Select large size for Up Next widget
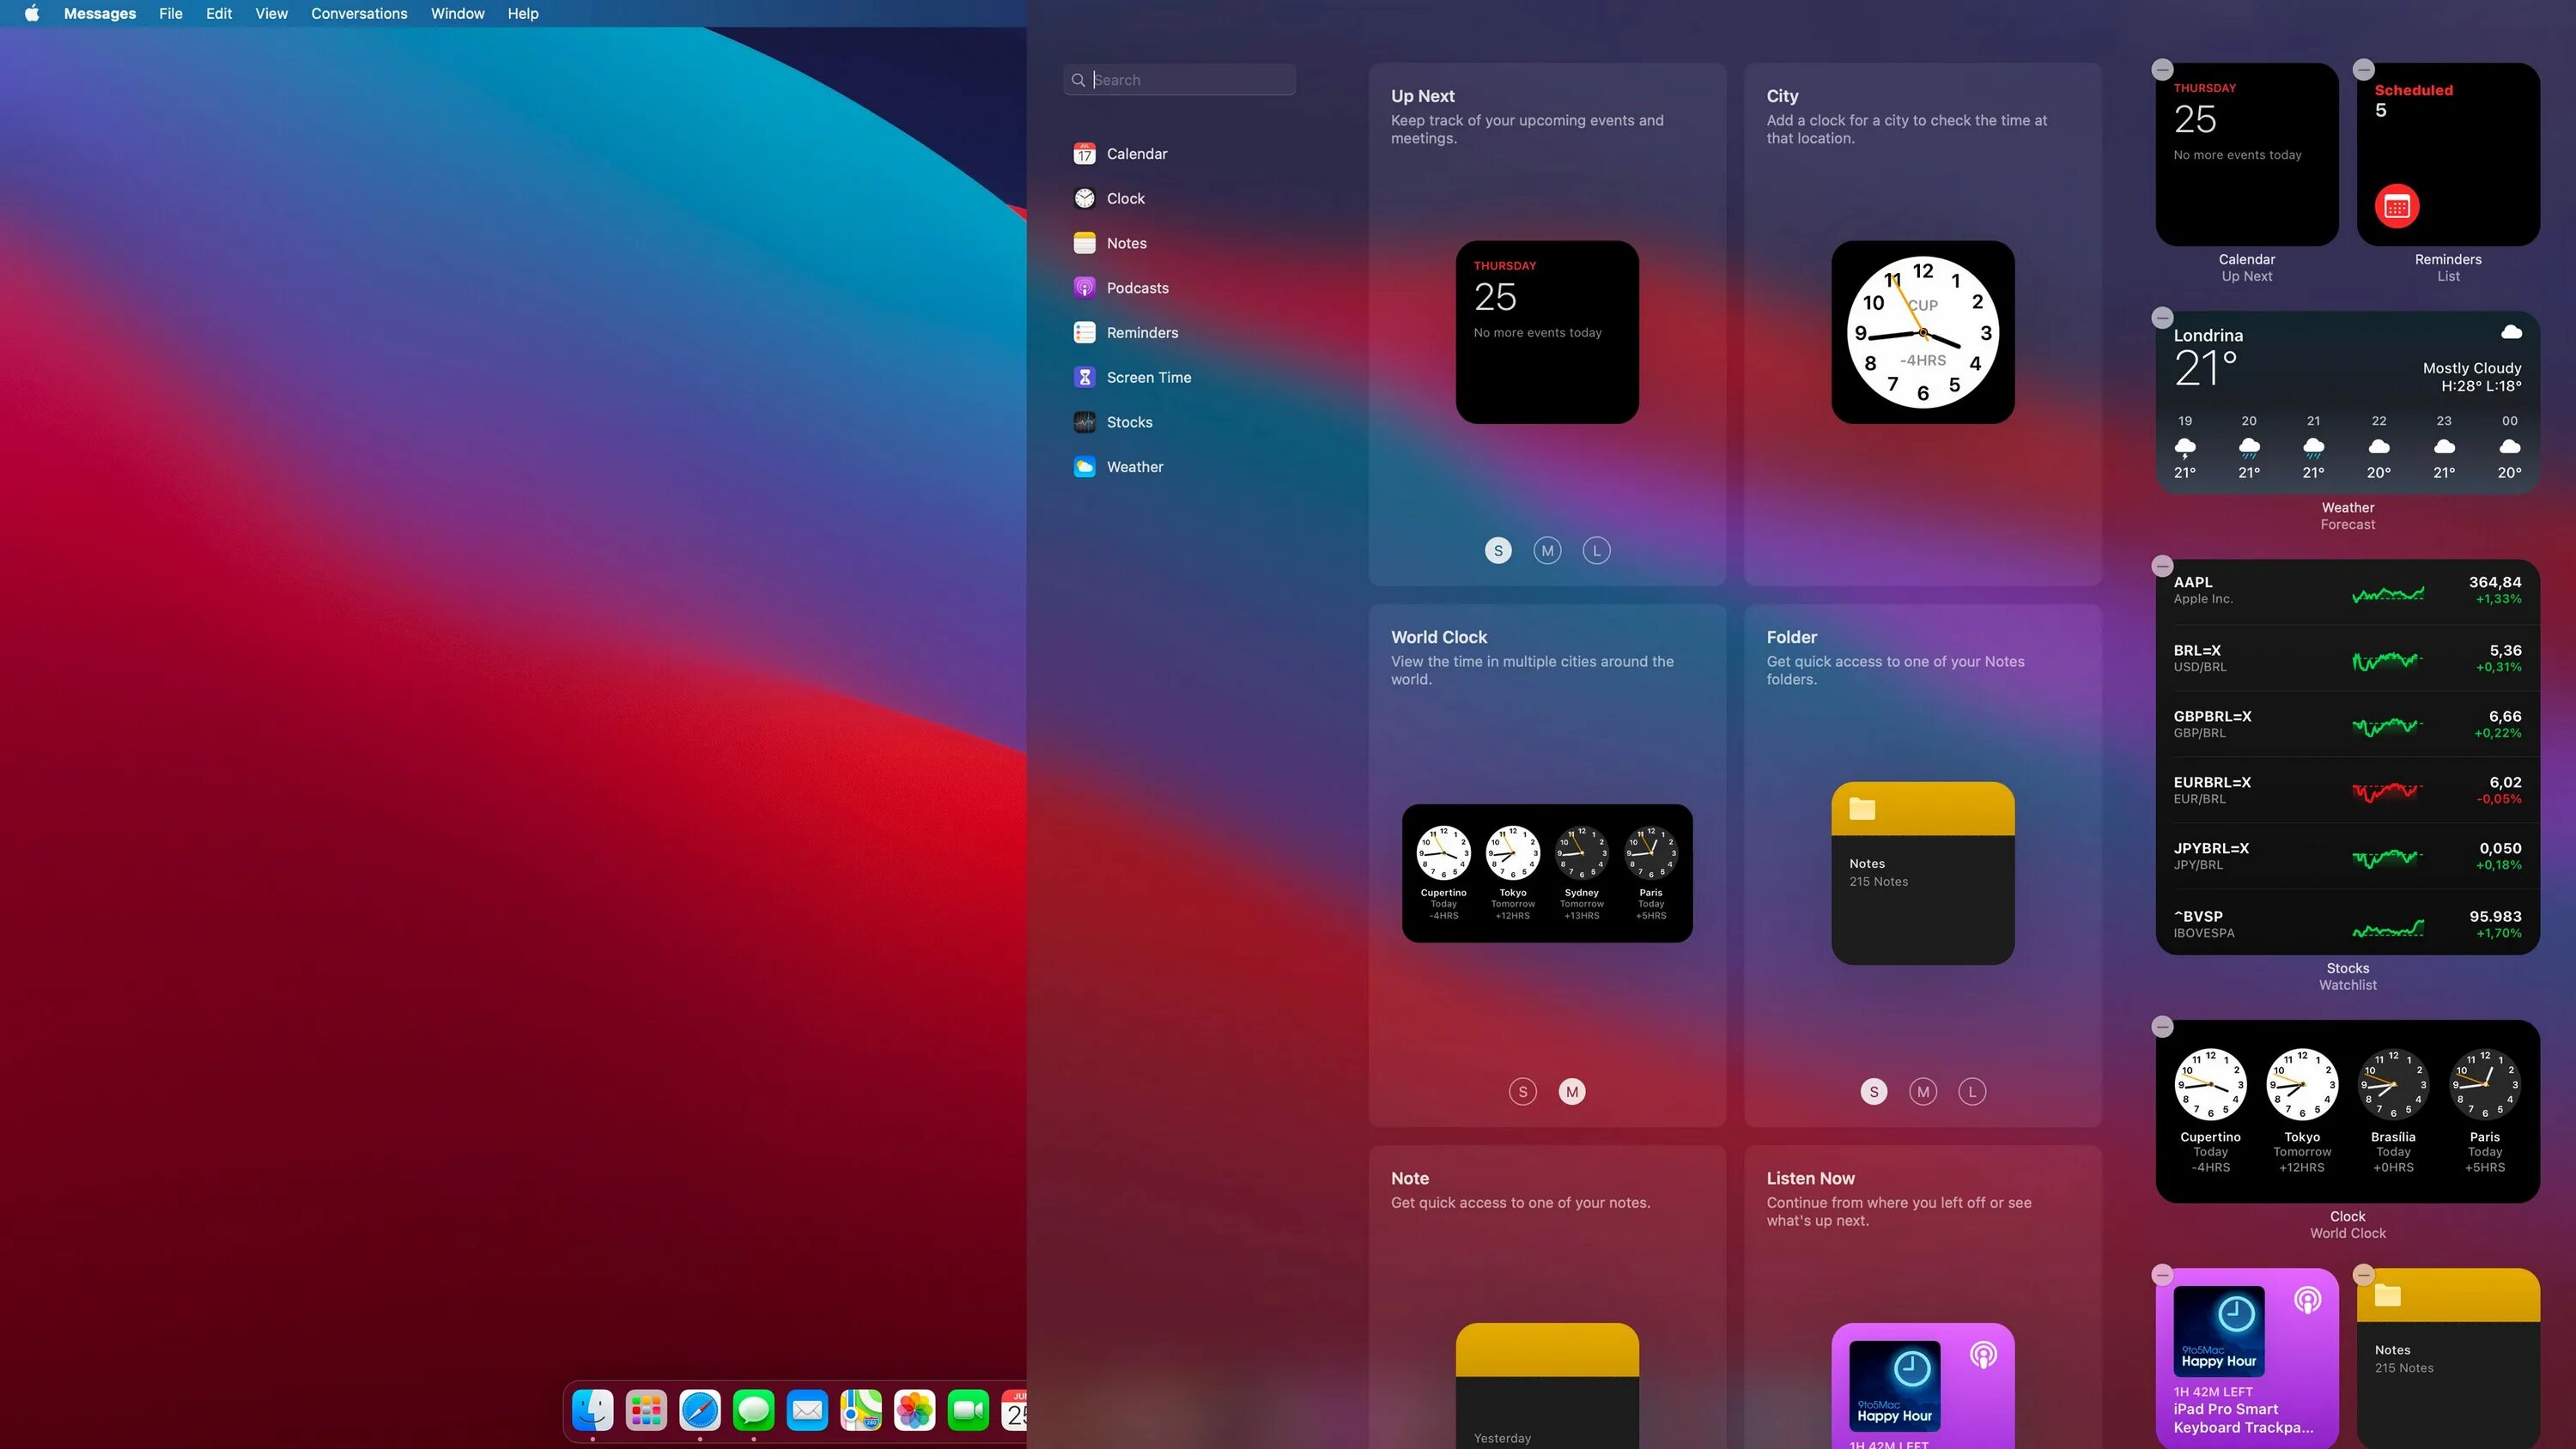Viewport: 2576px width, 1449px height. [1596, 551]
